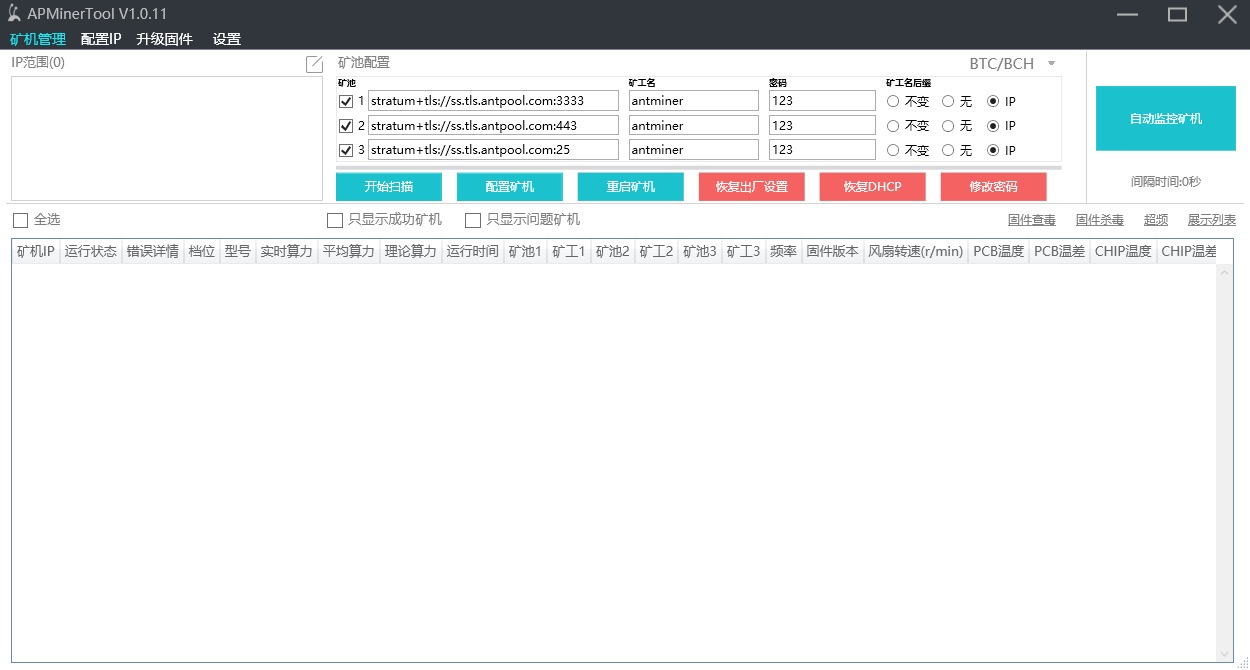
Task: Click the IP范围 list box
Action: pos(167,139)
